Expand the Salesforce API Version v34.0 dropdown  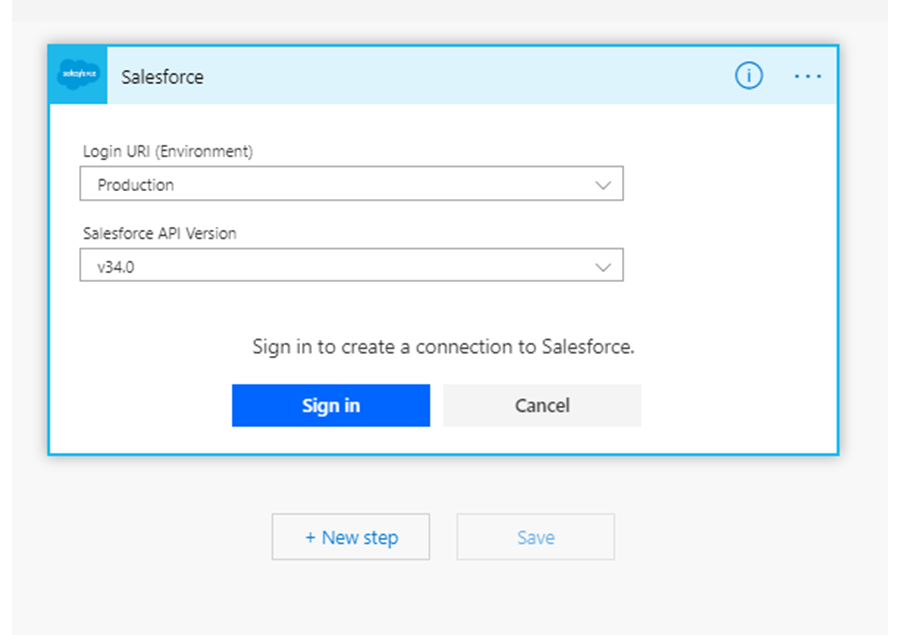click(x=351, y=265)
